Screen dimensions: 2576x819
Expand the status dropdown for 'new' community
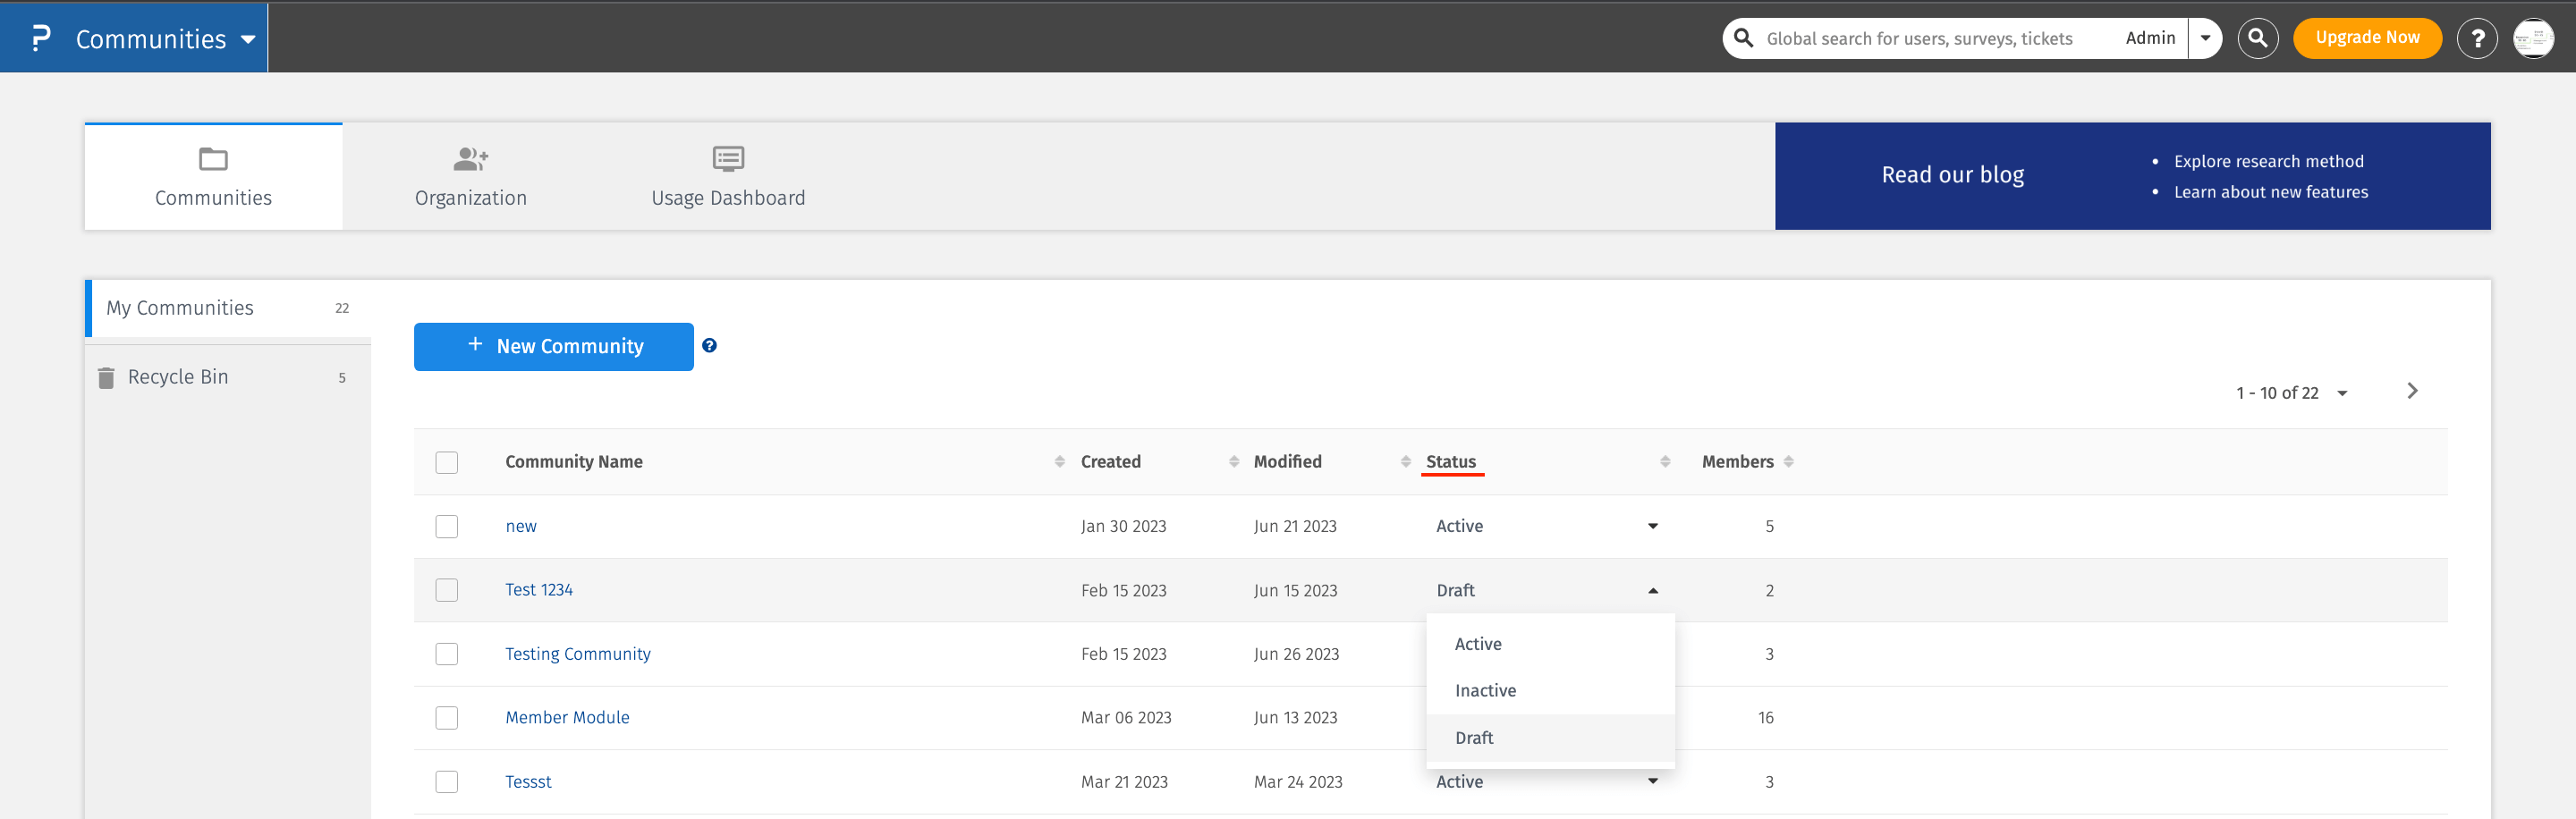(1652, 526)
